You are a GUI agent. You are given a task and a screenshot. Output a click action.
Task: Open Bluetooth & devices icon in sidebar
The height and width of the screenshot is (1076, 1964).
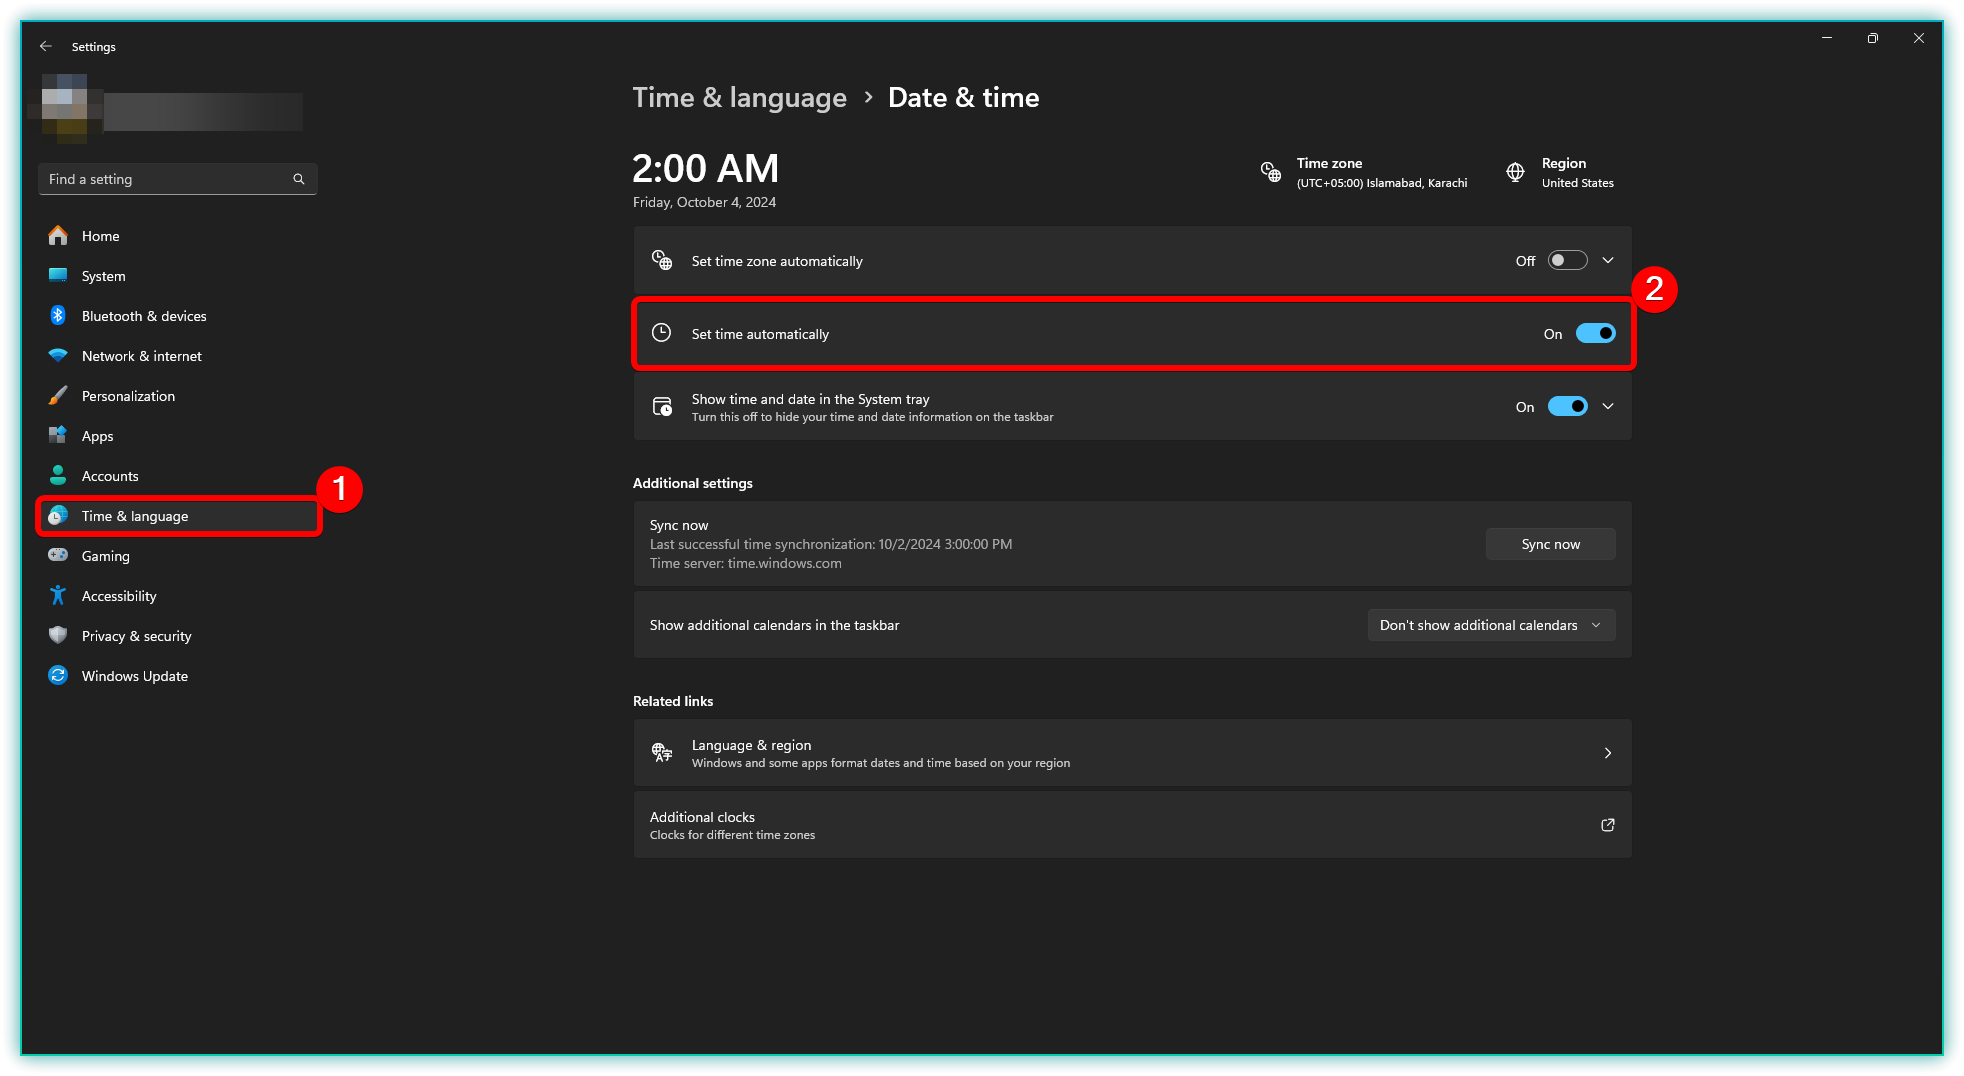58,316
